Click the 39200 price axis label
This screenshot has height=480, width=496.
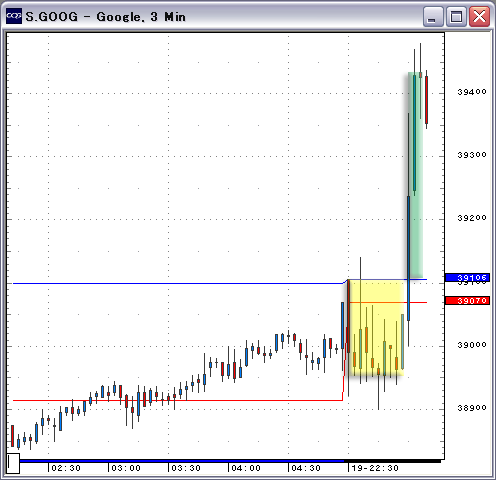tap(472, 218)
